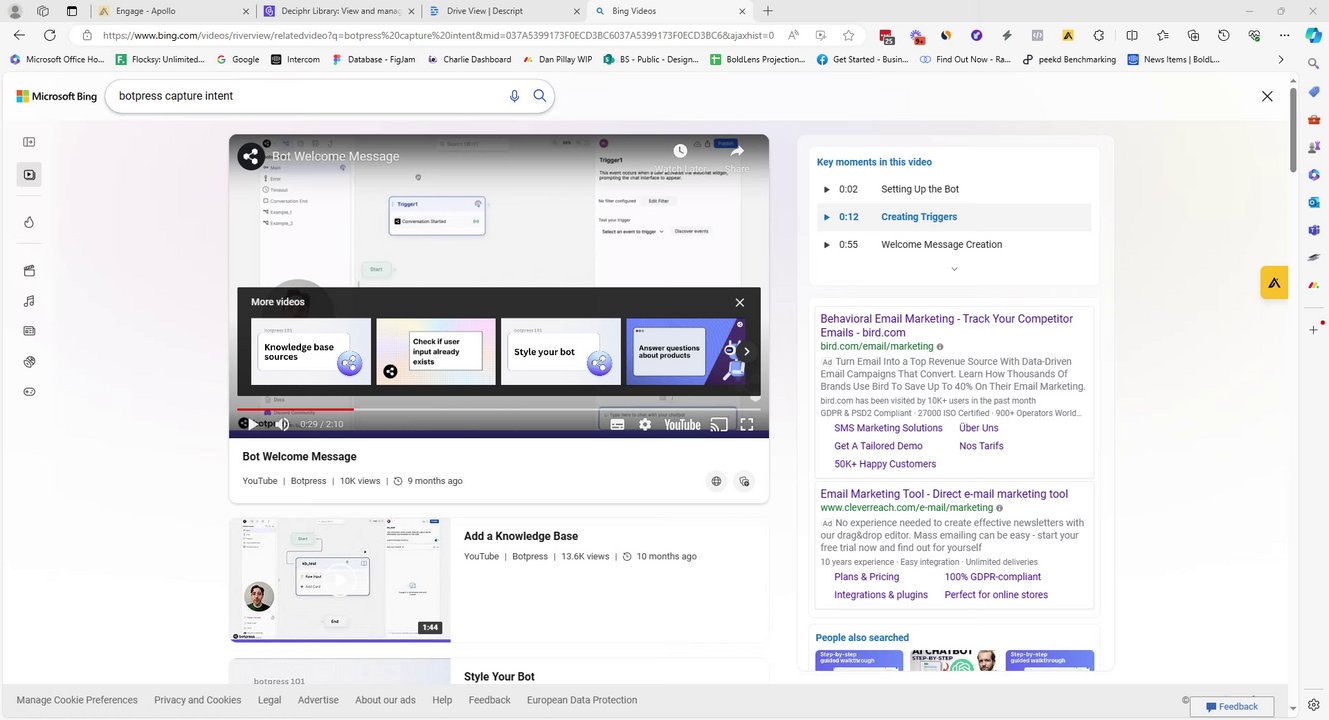The image size is (1329, 720).
Task: Play the Bot Welcome Message video
Action: (251, 424)
